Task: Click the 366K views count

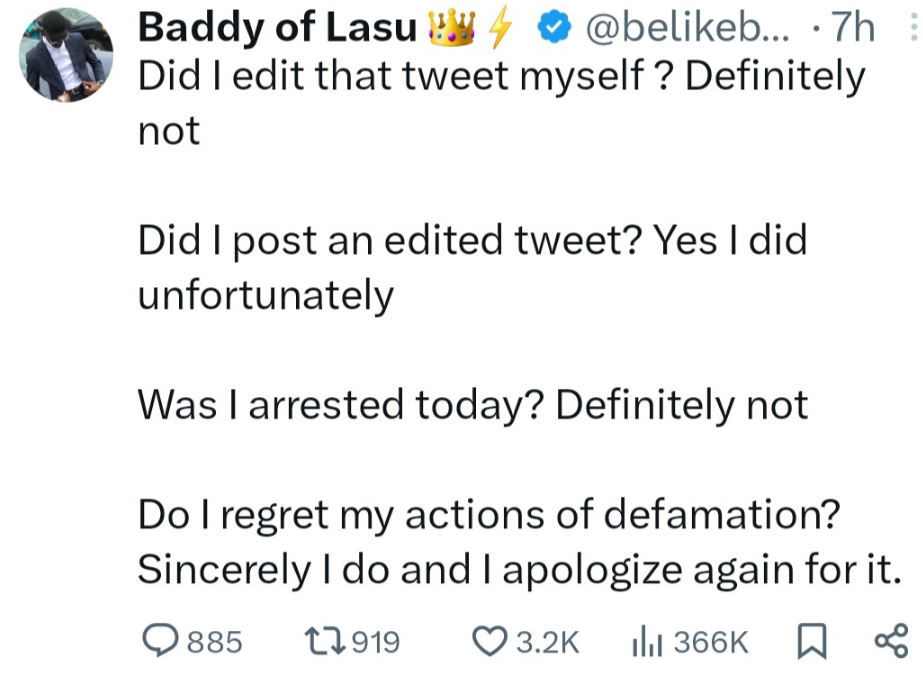Action: coord(710,641)
